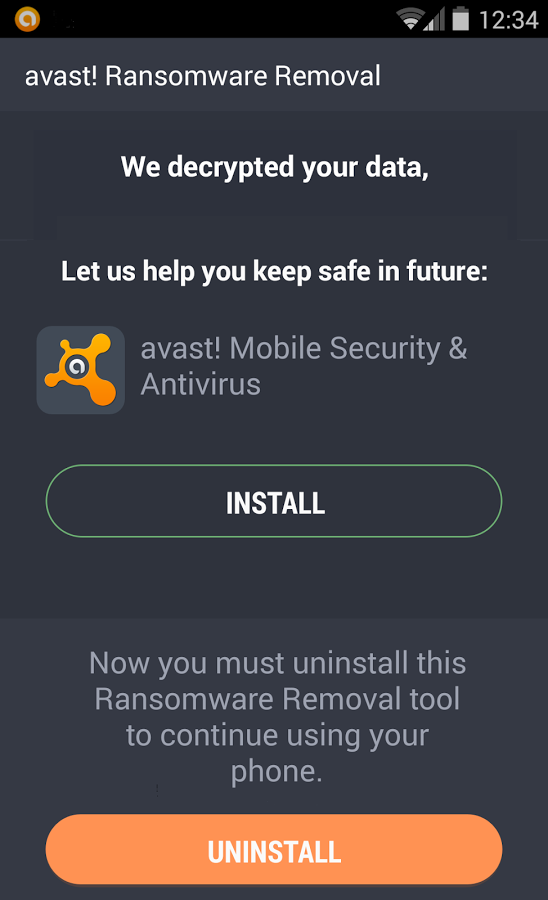Tap 'to continue using your' text line
This screenshot has height=900, width=548.
click(x=277, y=735)
